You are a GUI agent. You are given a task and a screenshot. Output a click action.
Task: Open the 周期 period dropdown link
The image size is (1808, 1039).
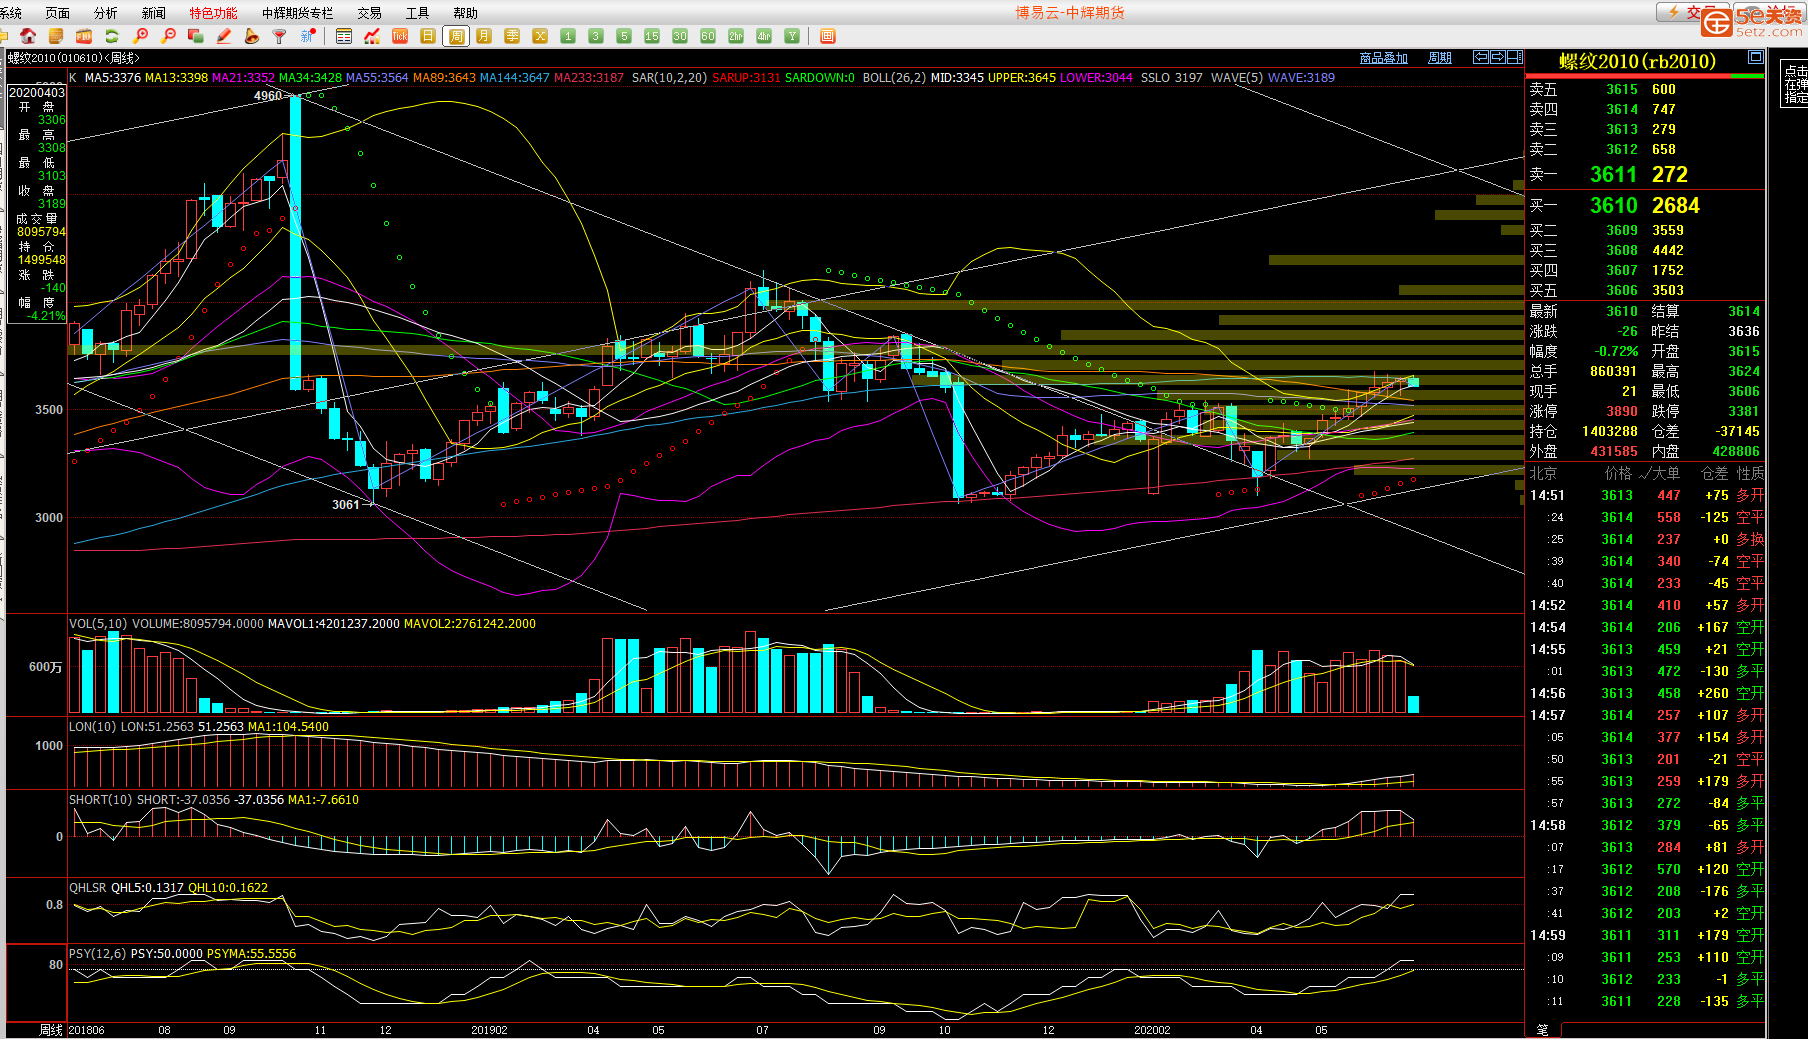click(x=1440, y=58)
